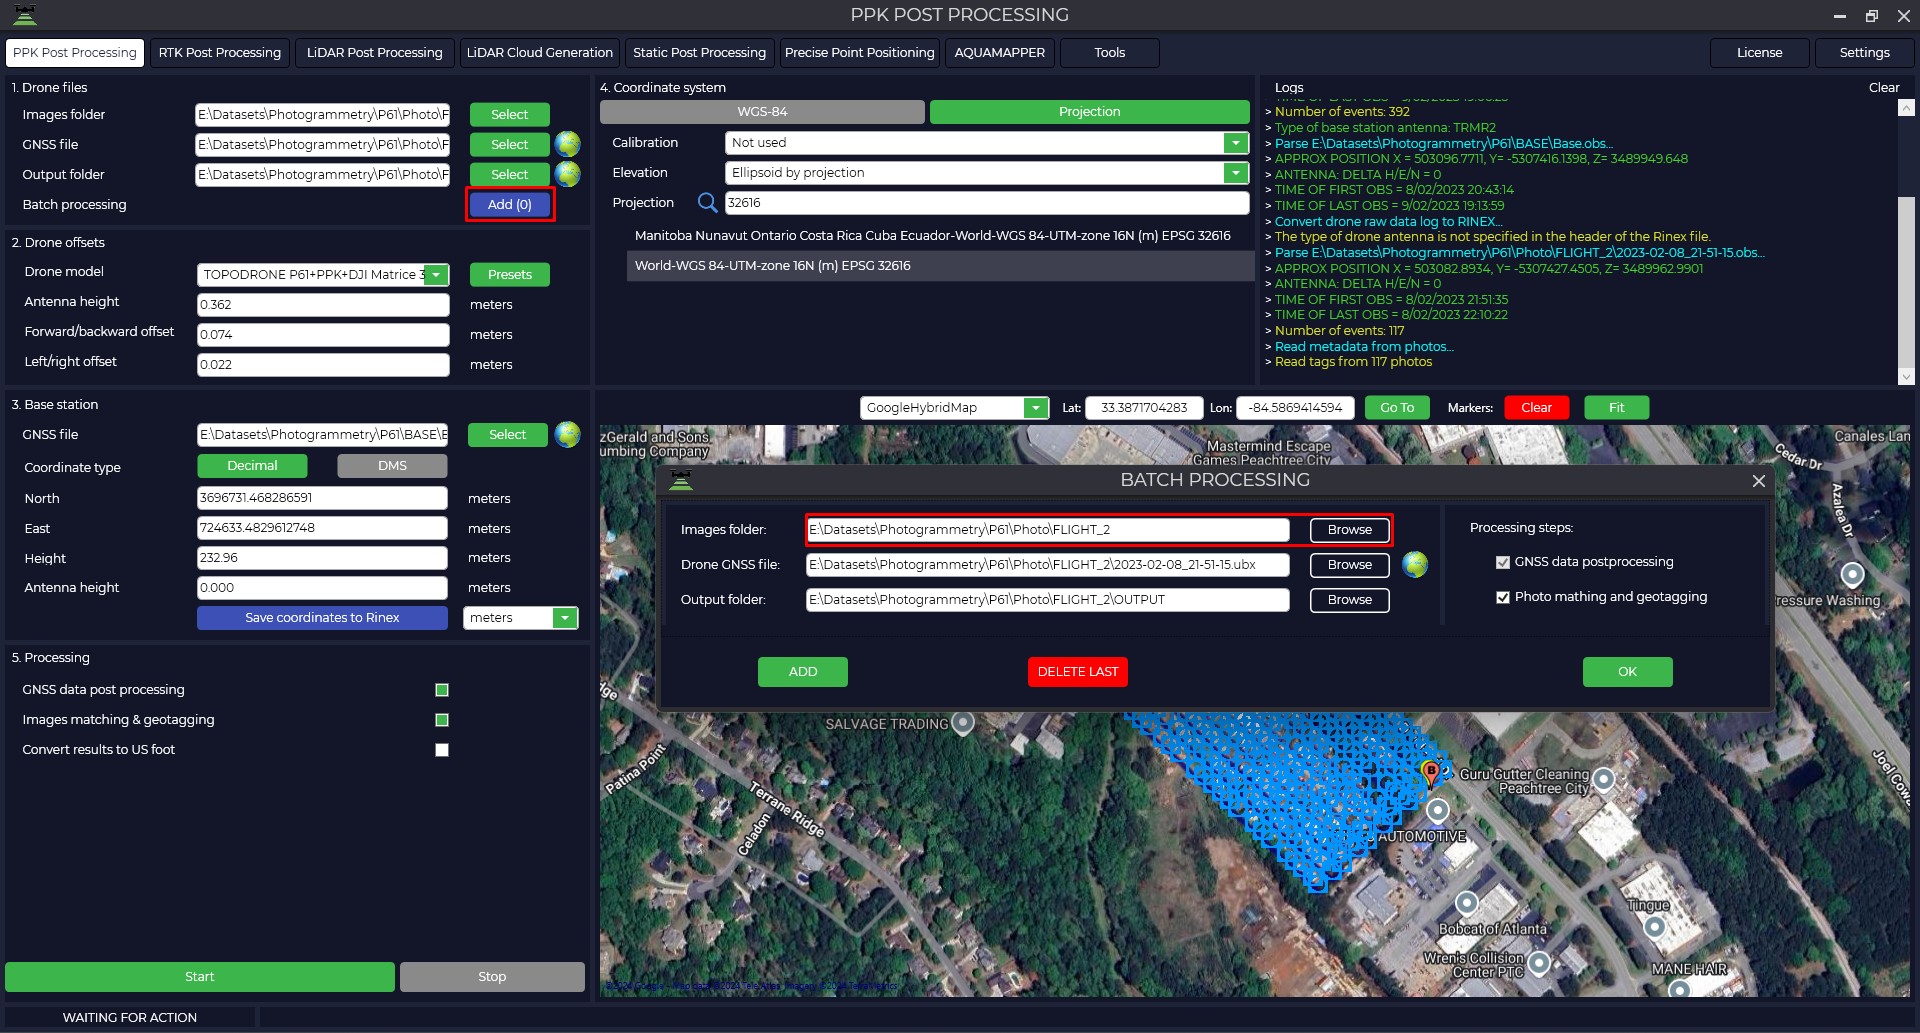Switch to LiDAR Cloud Generation tab
This screenshot has height=1033, width=1920.
539,53
